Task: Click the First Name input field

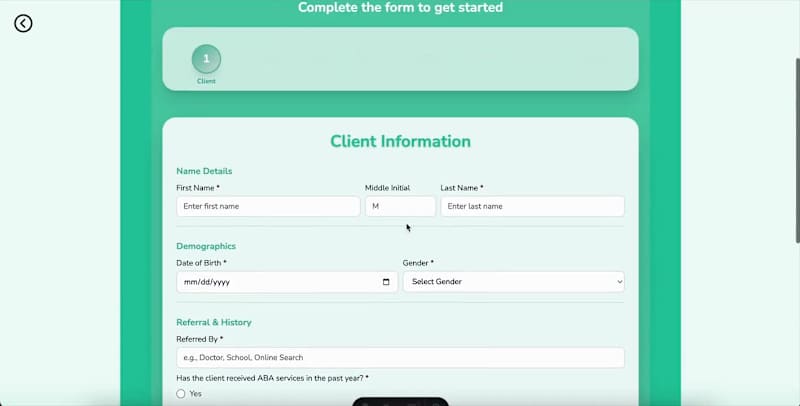Action: tap(268, 207)
